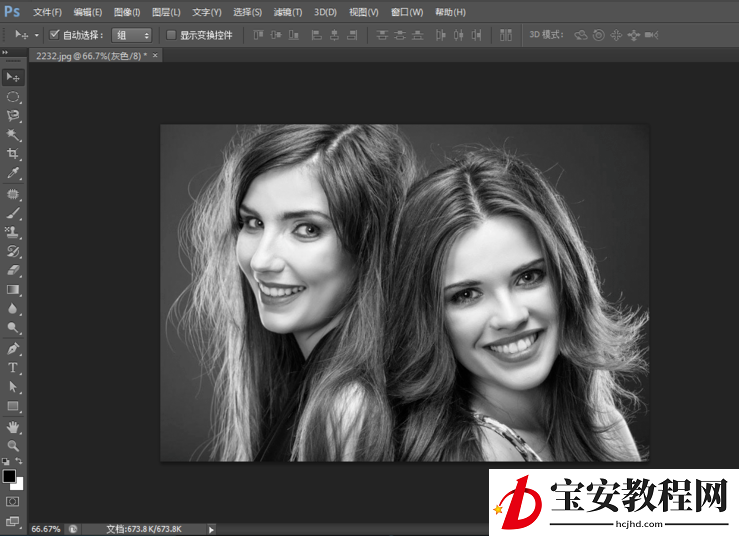Open the 文字(Y) menu
739x536 pixels.
(x=206, y=12)
